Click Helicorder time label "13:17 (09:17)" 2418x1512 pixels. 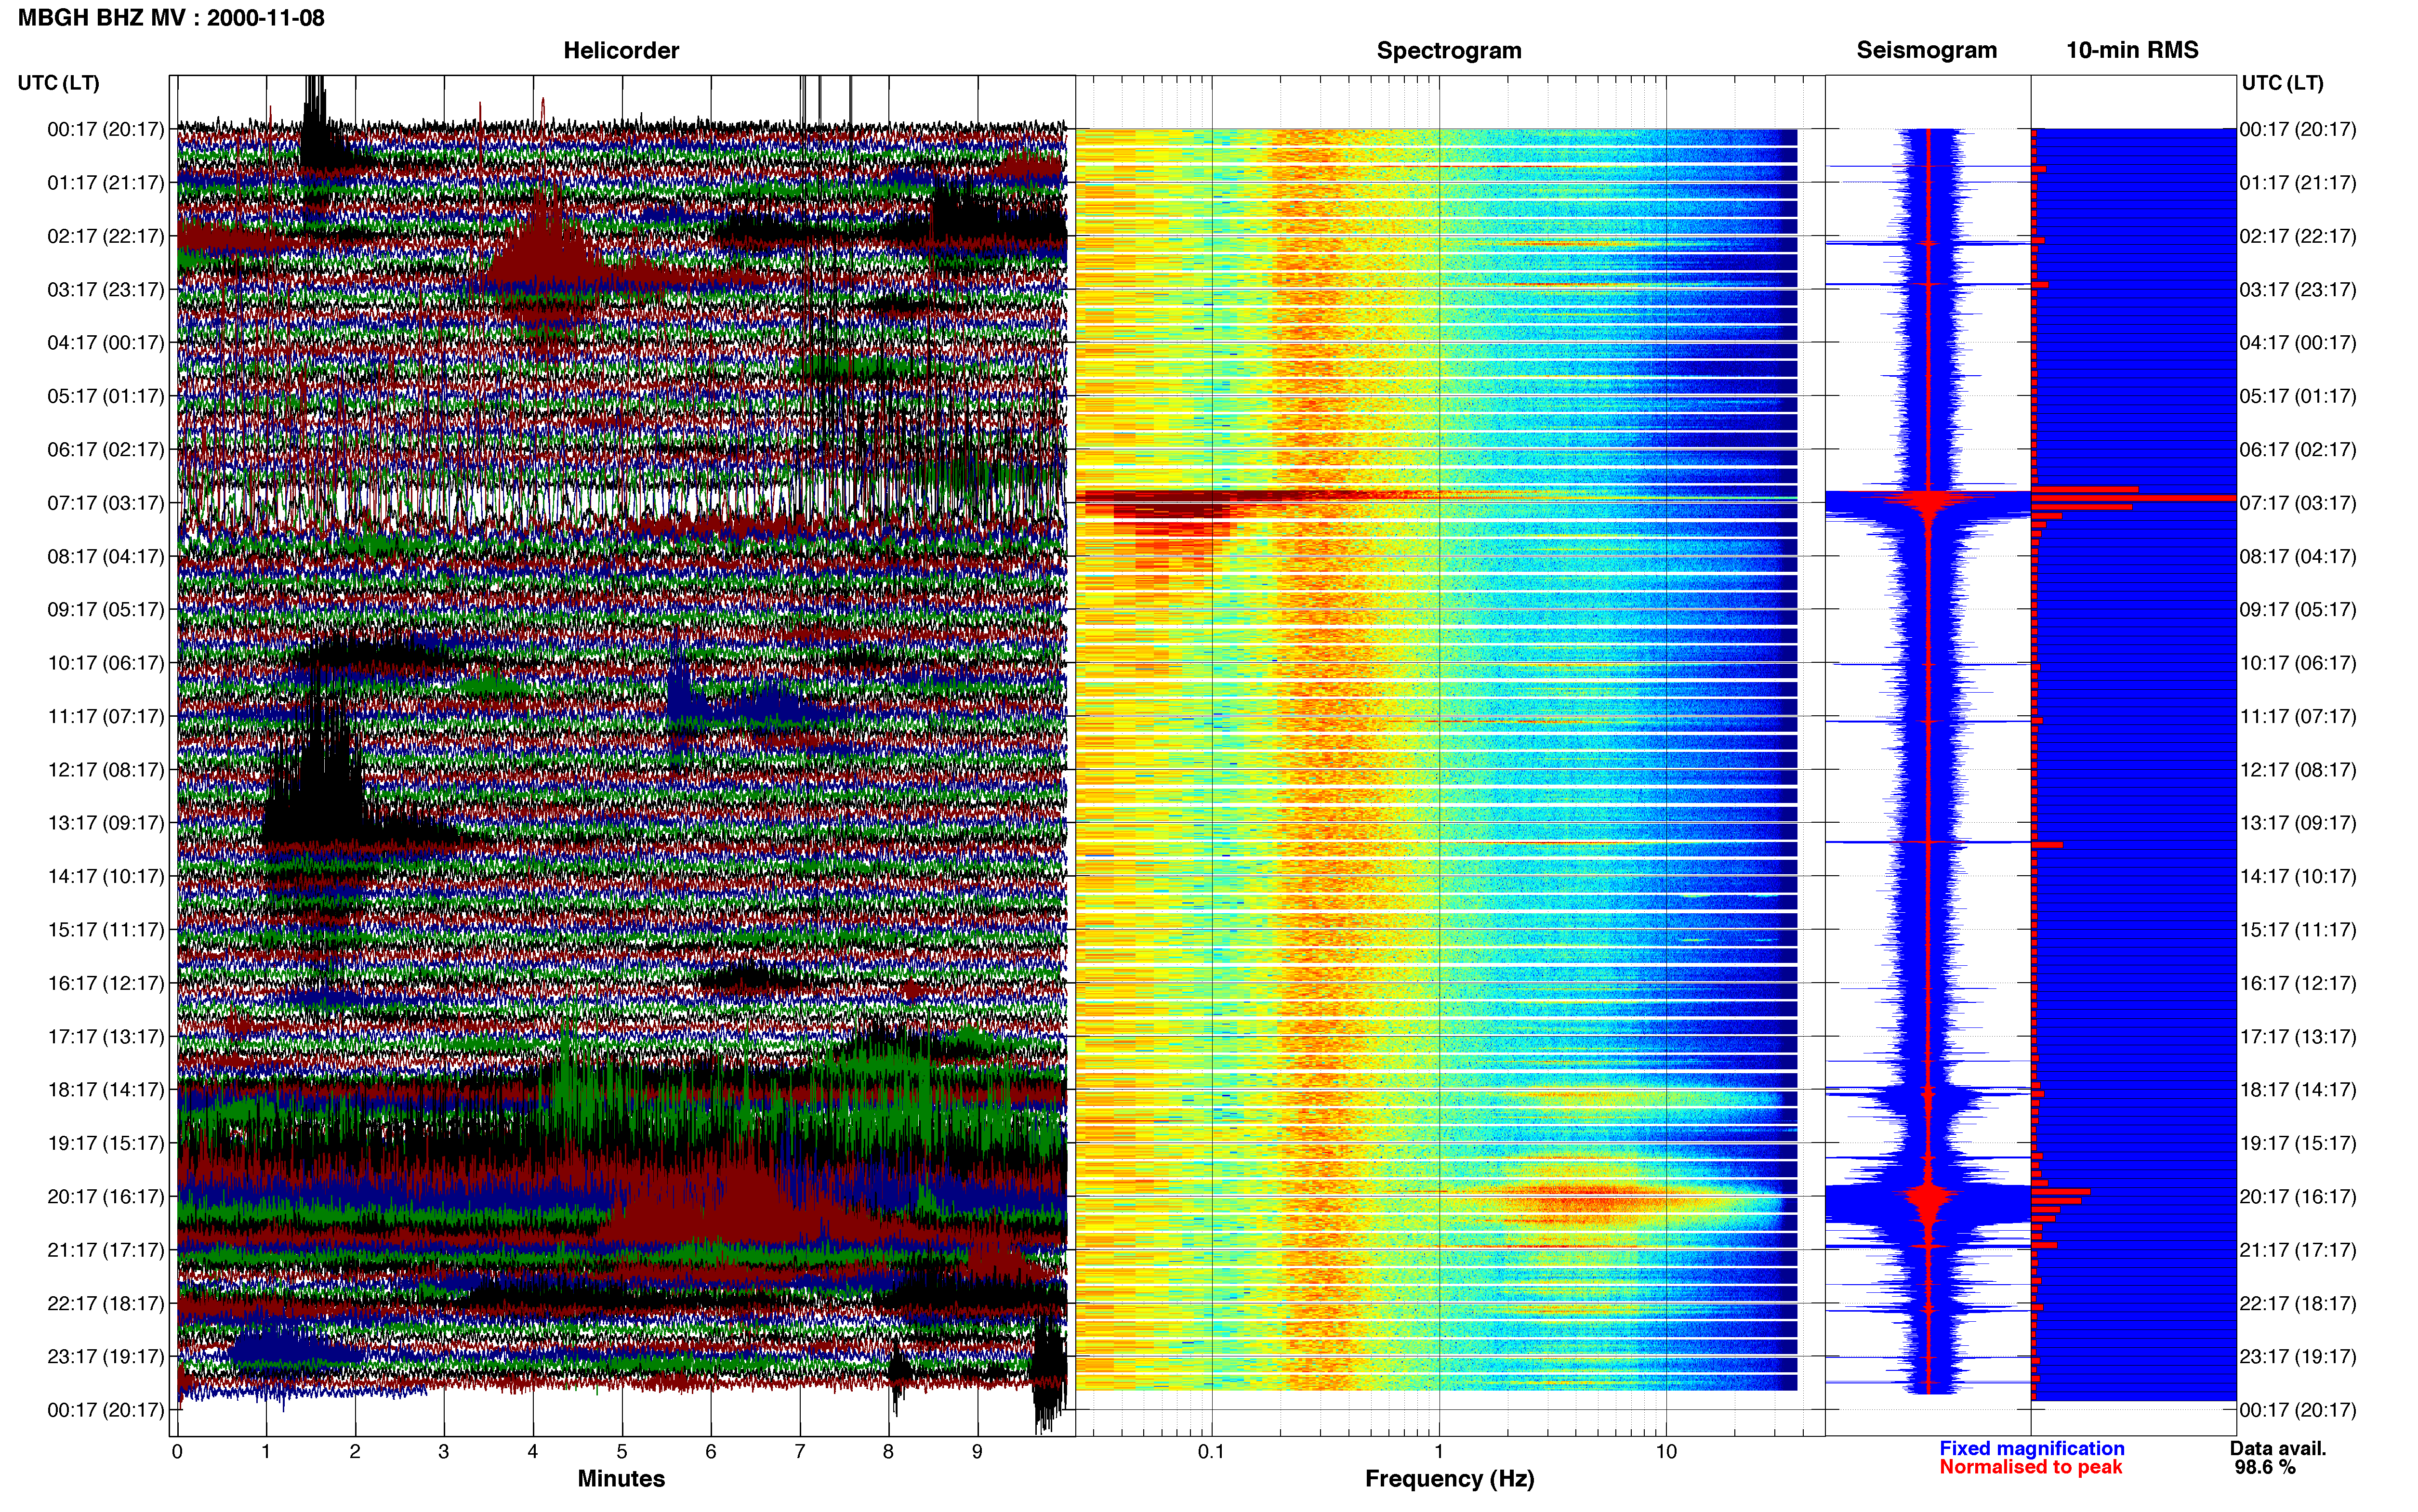point(105,823)
